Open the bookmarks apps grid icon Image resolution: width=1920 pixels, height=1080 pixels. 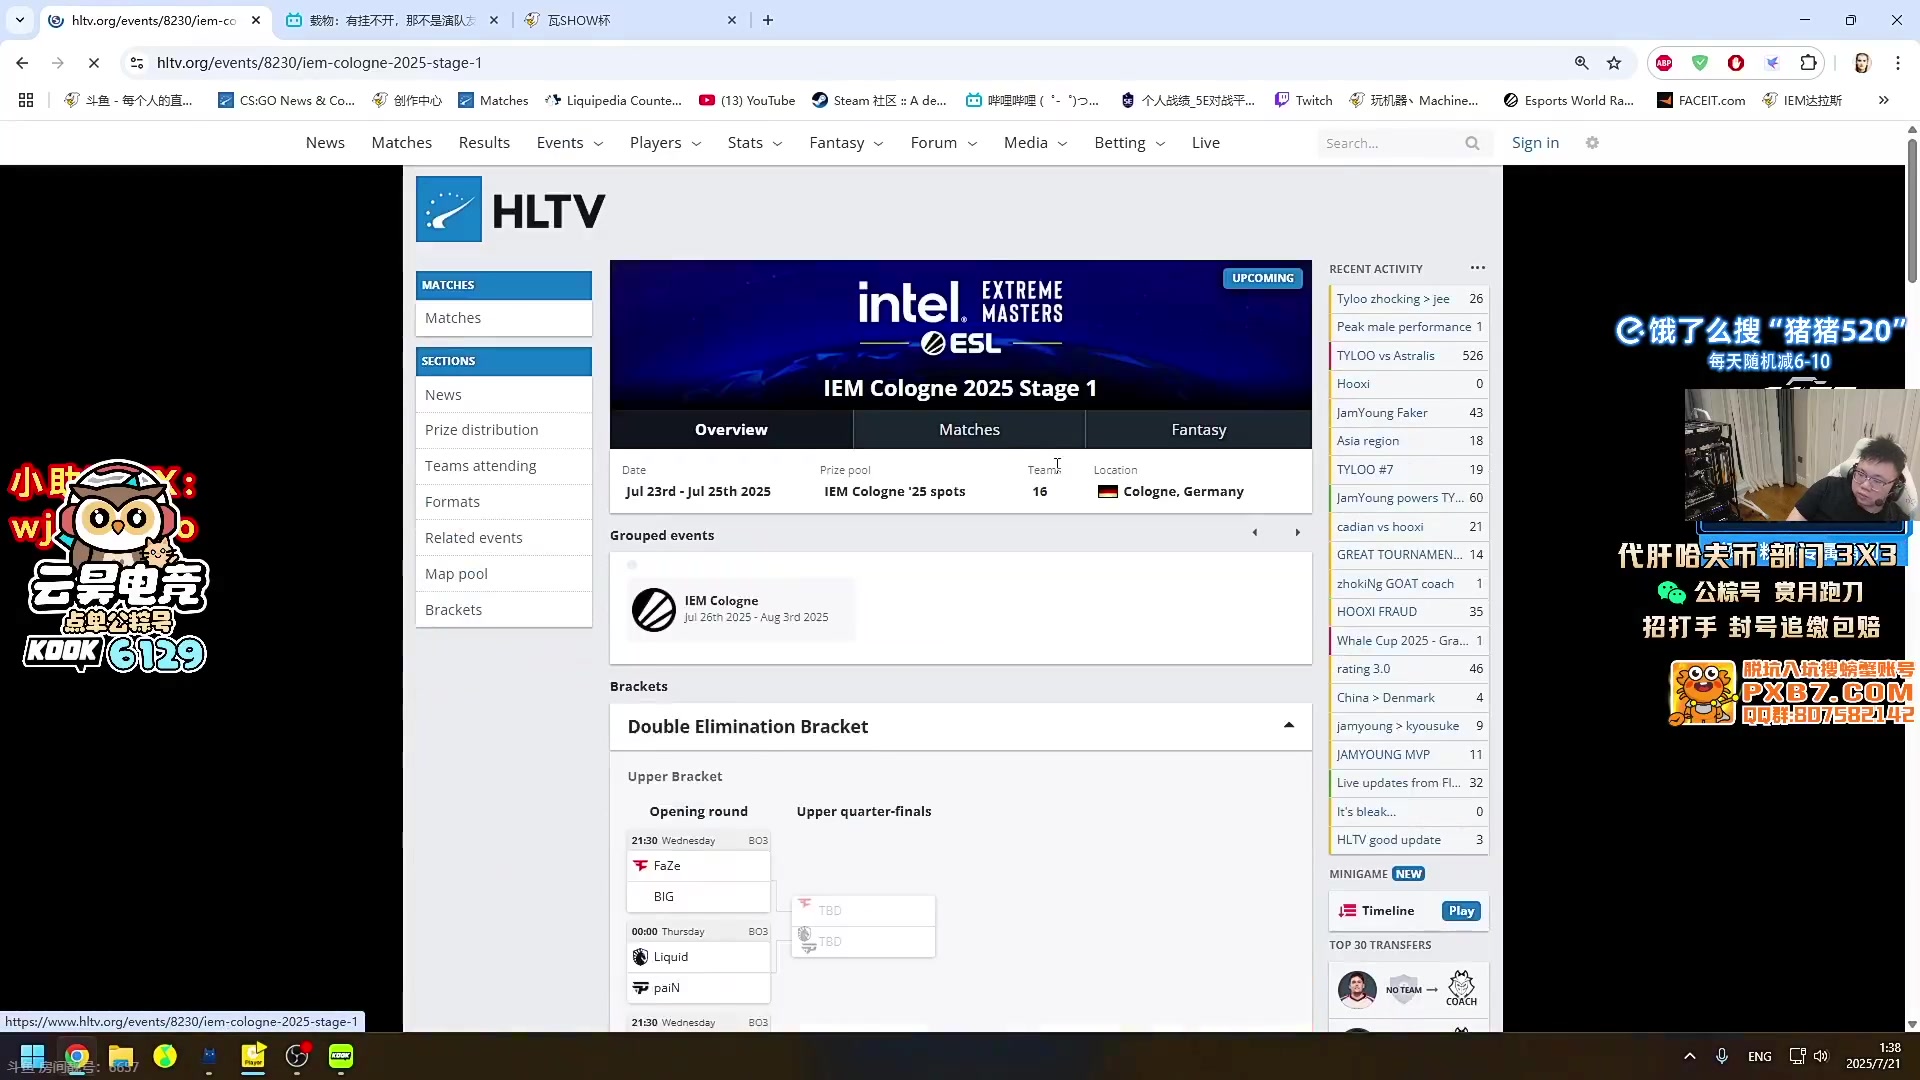click(26, 100)
